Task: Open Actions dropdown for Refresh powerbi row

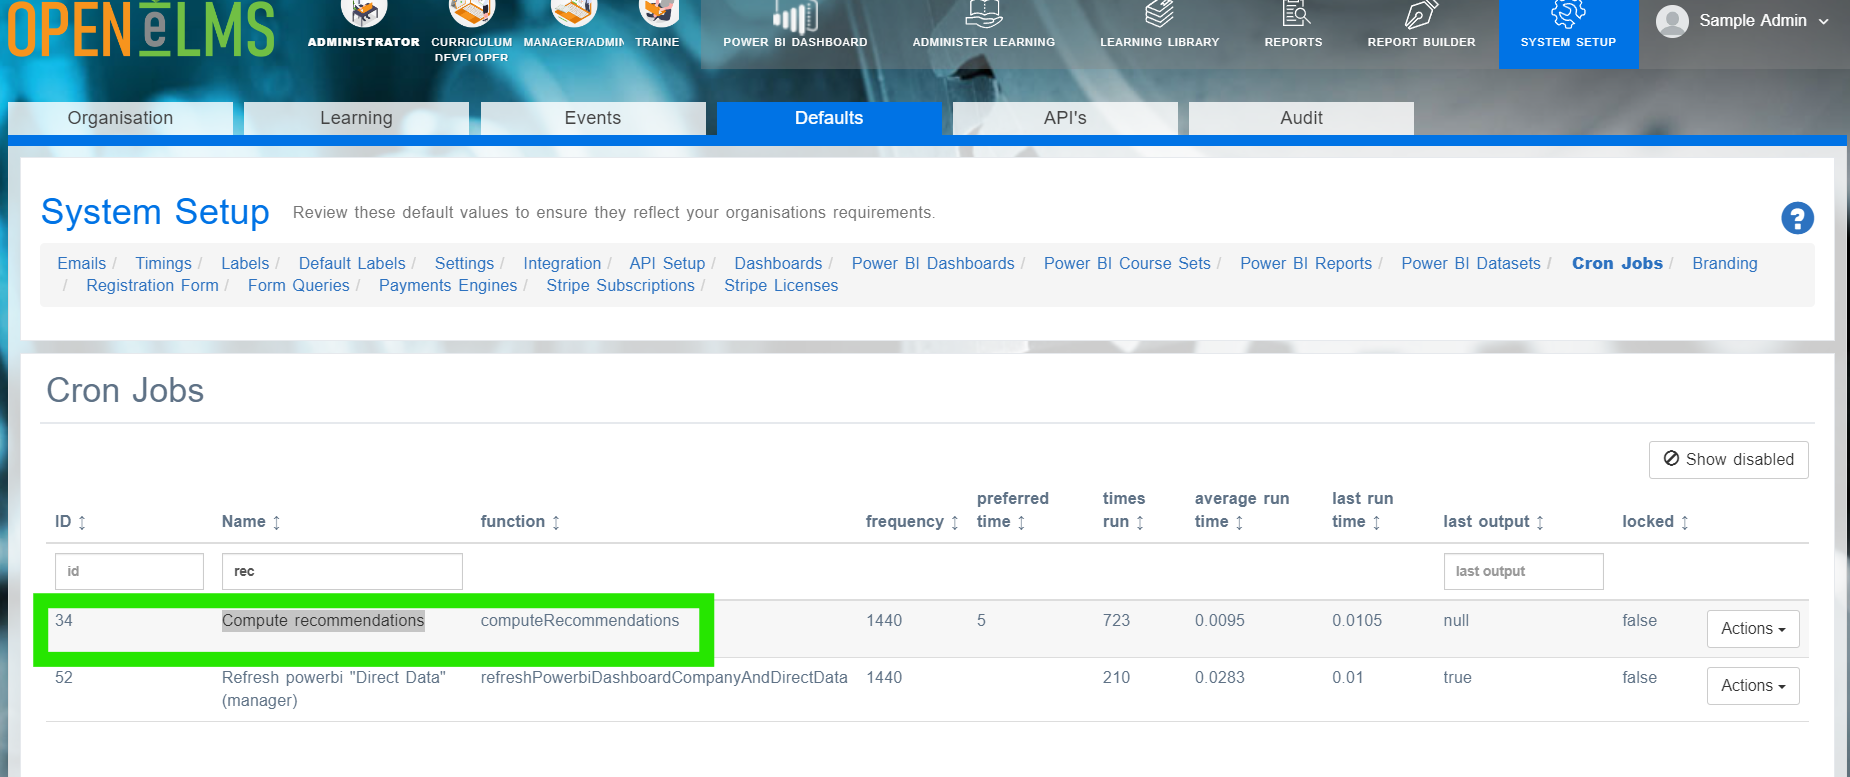Action: click(x=1753, y=686)
